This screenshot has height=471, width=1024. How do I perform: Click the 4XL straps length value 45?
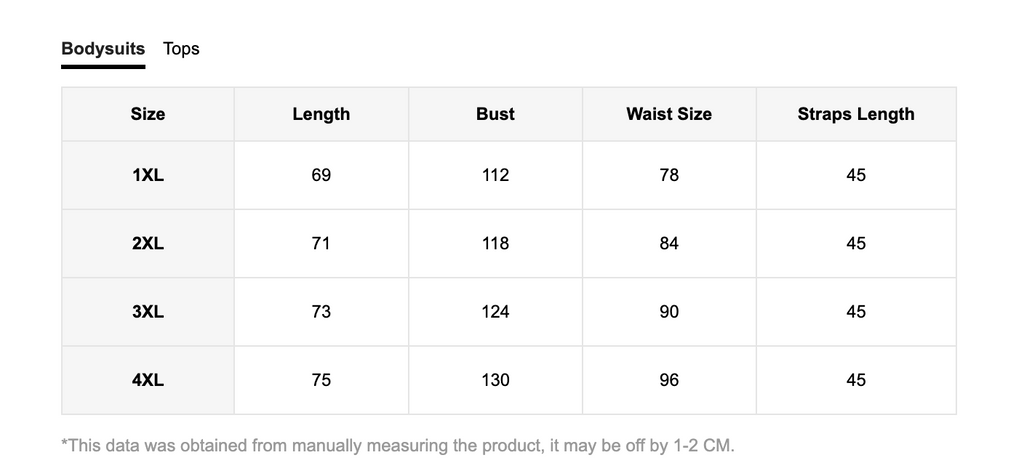click(856, 380)
